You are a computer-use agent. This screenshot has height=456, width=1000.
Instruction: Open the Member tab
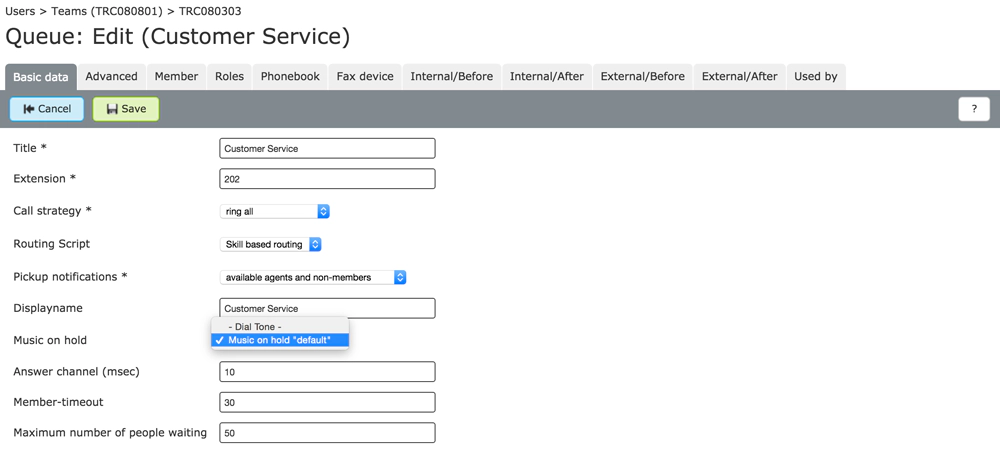[176, 77]
